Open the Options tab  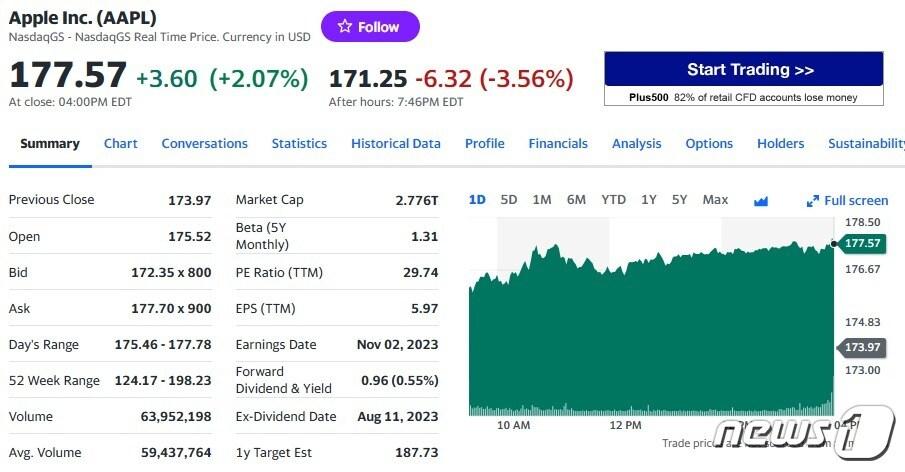709,144
